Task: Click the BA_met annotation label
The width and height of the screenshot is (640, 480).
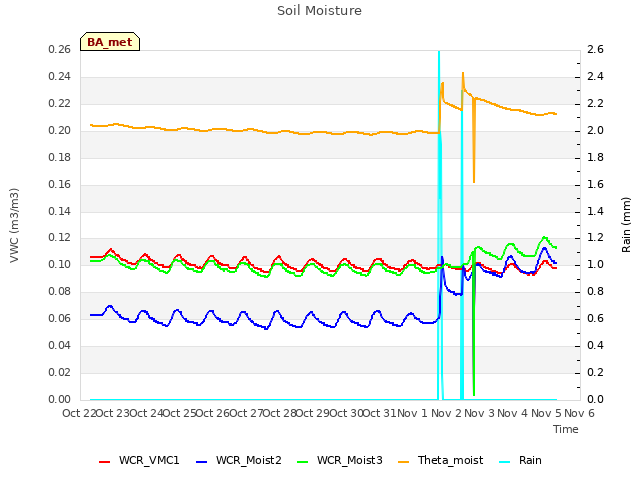Action: click(110, 42)
